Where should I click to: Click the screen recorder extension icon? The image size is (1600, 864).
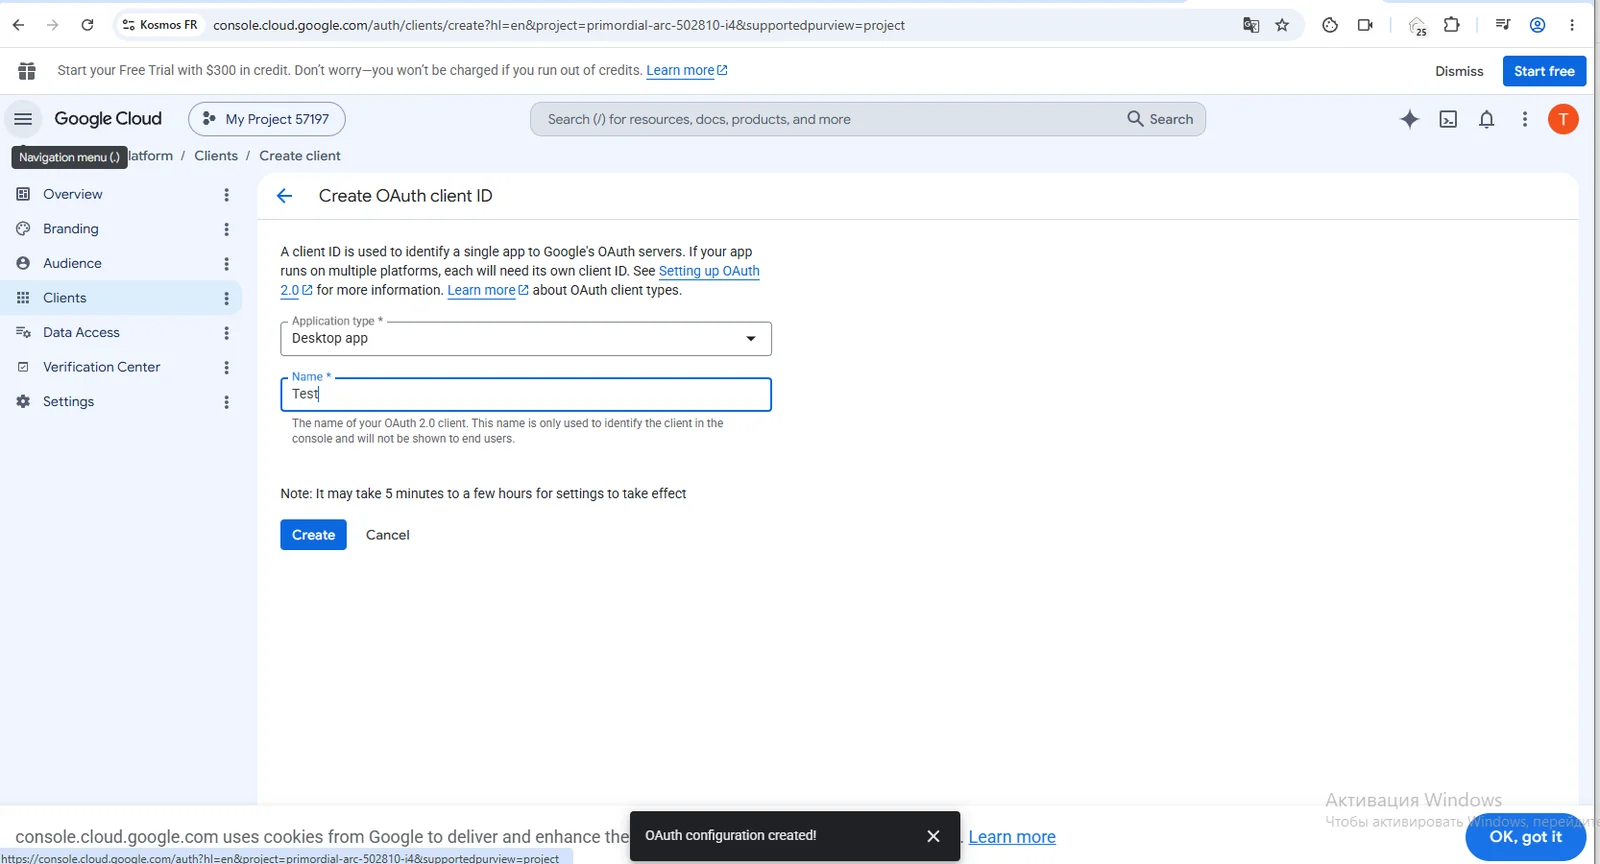1365,25
